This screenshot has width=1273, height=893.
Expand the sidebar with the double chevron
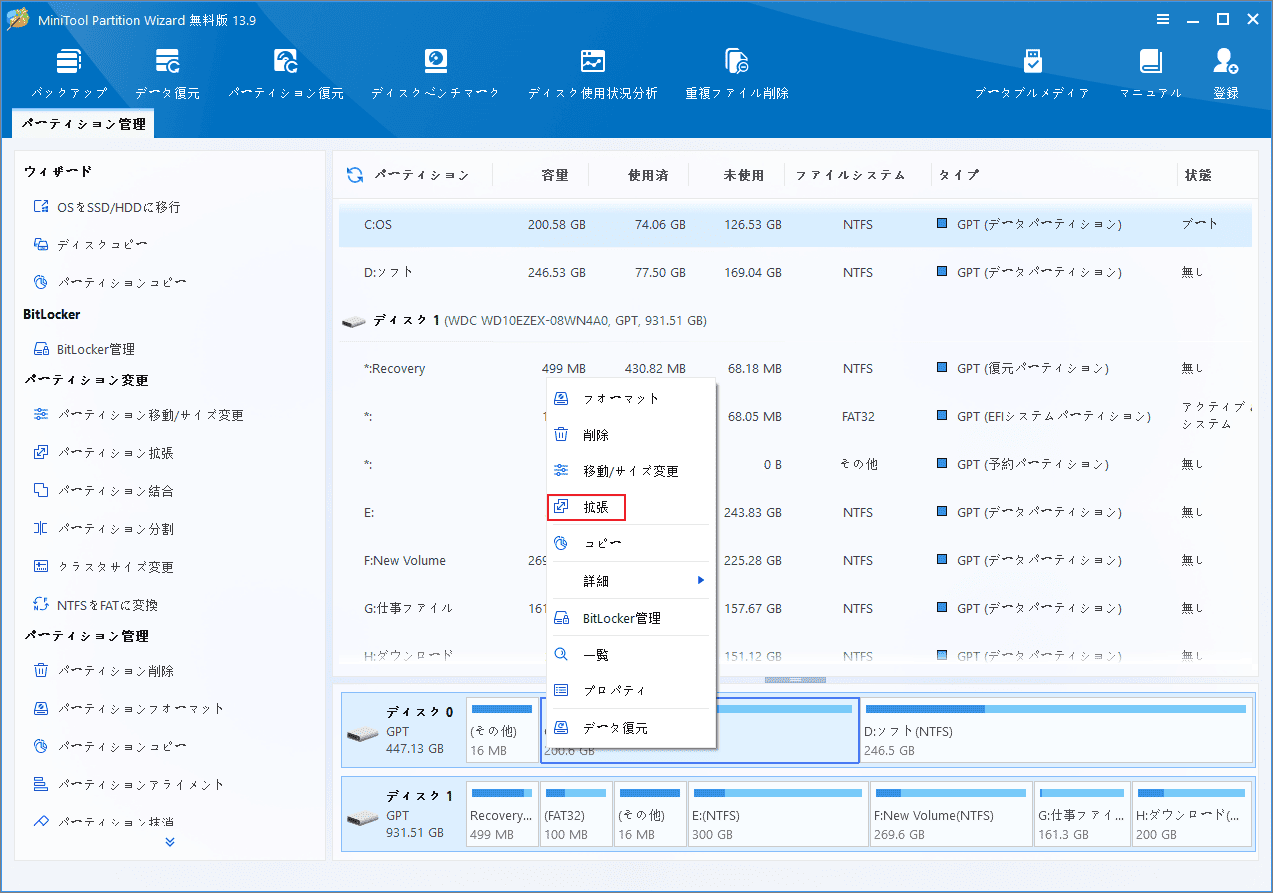point(170,842)
